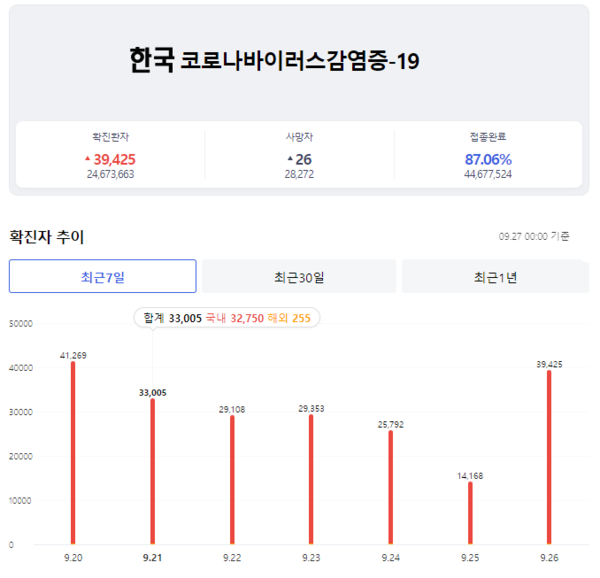Click the 9.21 bar showing 33,005

point(153,471)
